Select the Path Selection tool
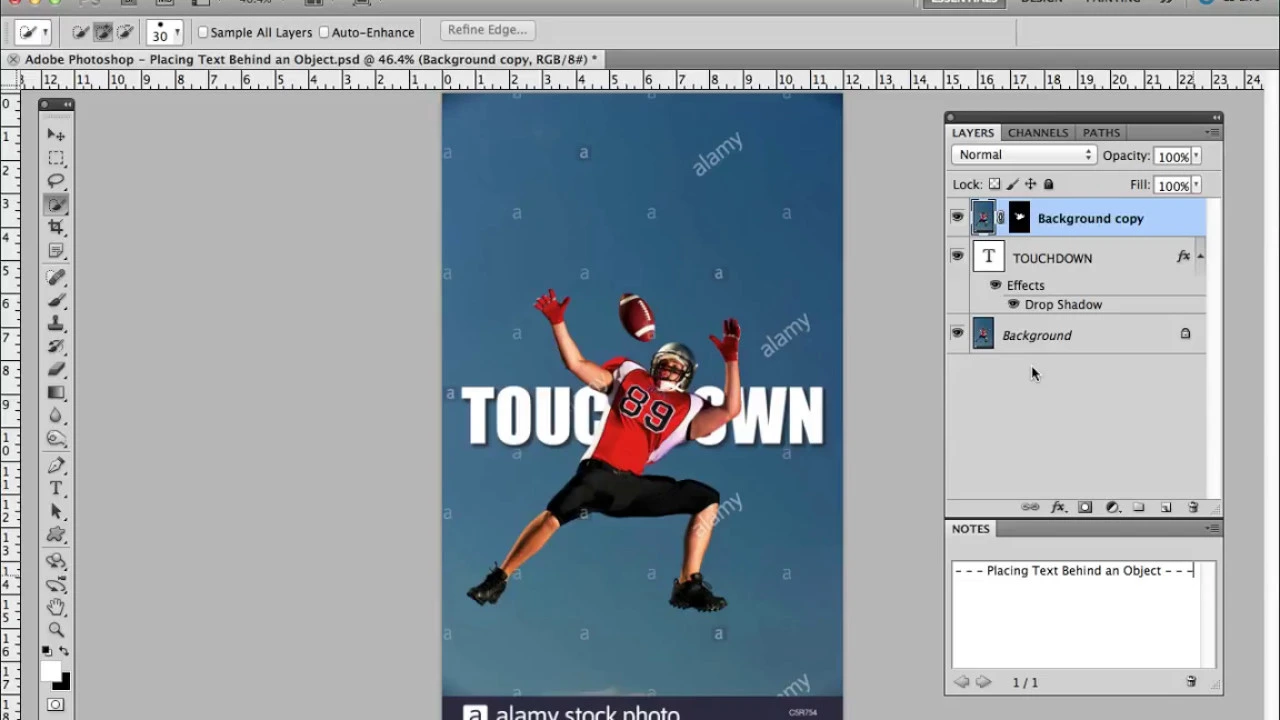This screenshot has width=1280, height=720. click(x=56, y=512)
